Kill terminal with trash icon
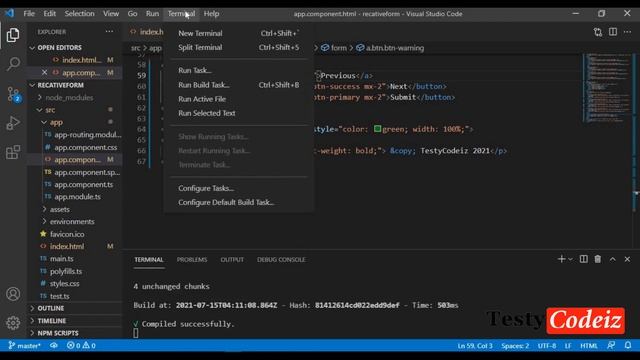 pyautogui.click(x=598, y=259)
